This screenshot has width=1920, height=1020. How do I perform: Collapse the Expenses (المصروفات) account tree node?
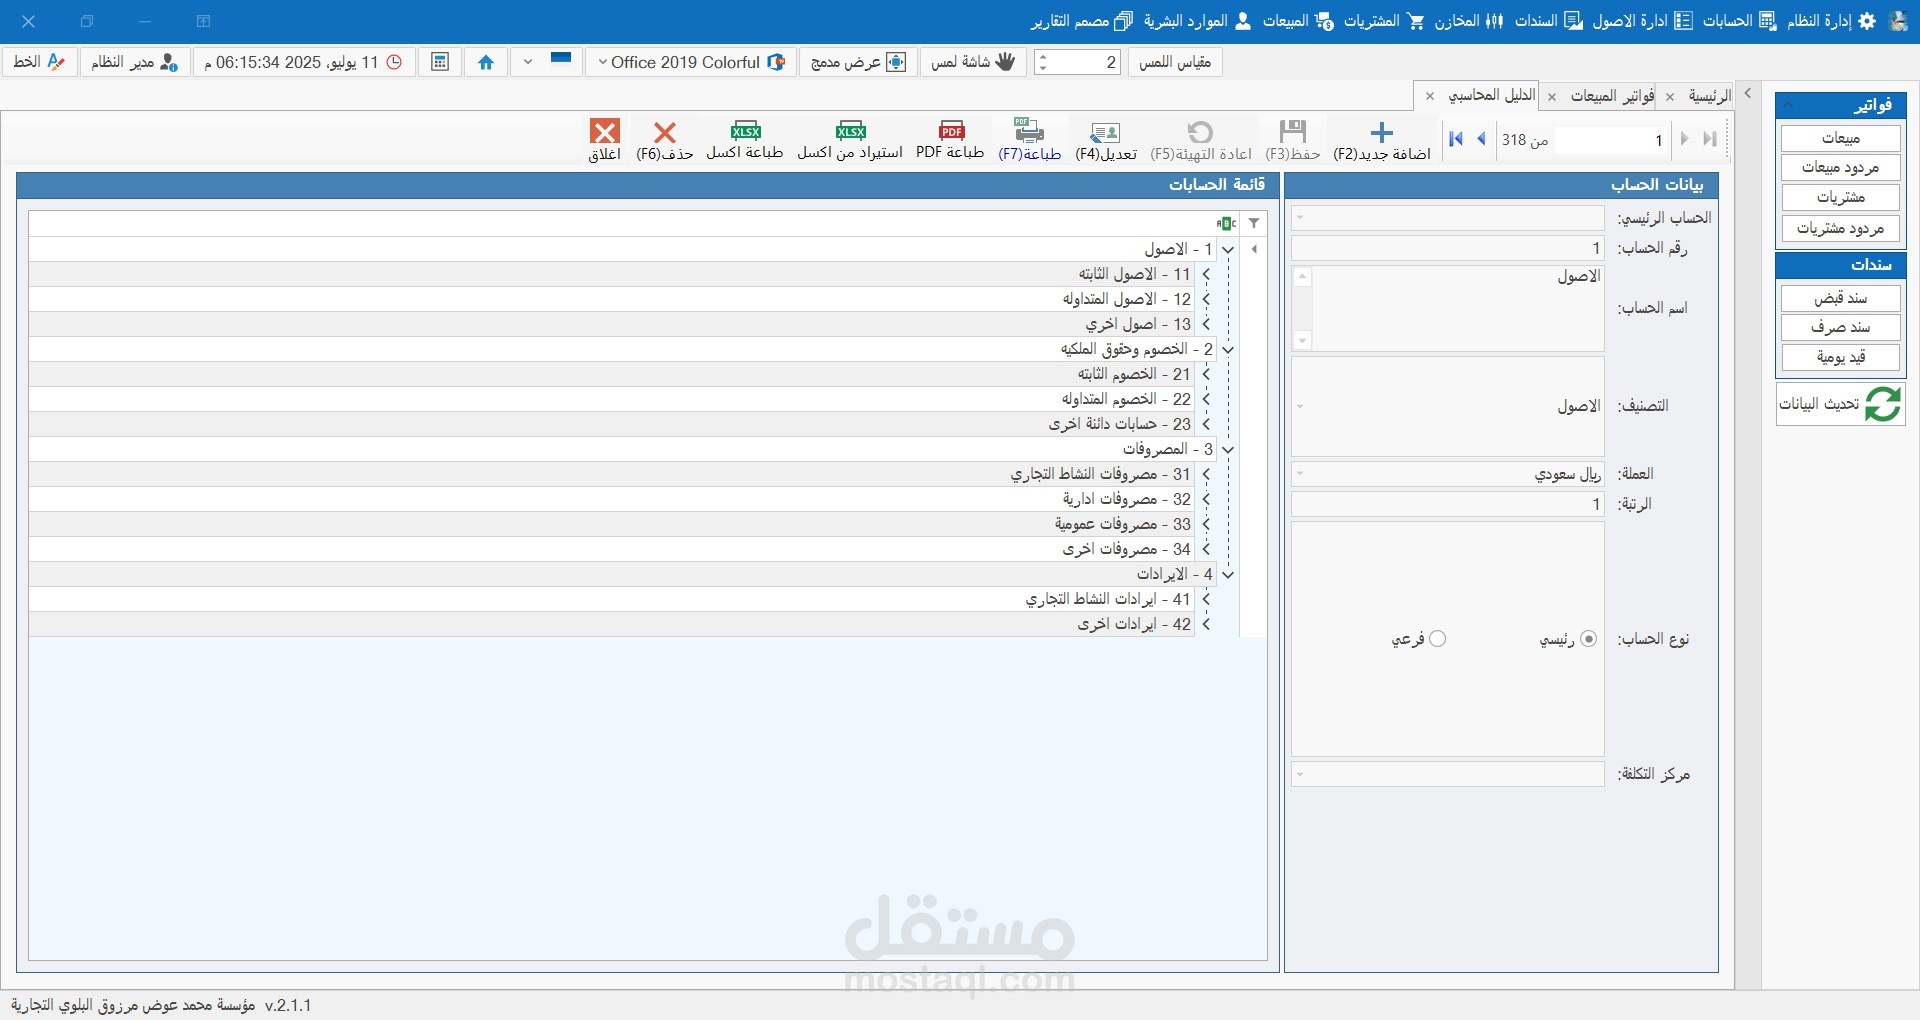click(1228, 450)
